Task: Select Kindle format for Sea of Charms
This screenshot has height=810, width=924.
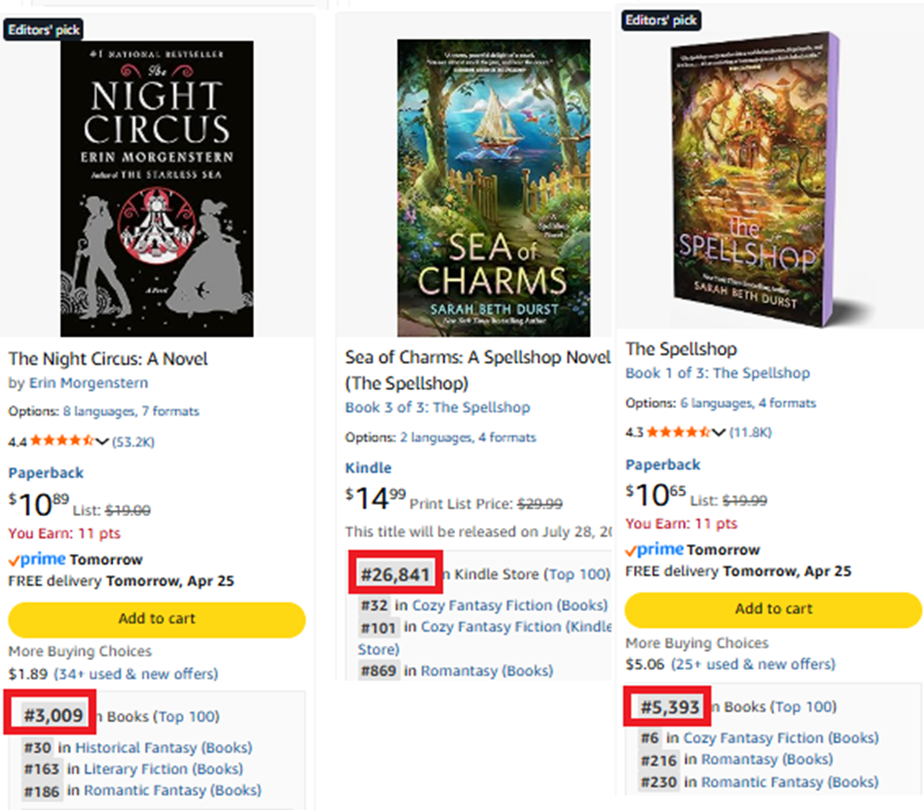Action: click(368, 468)
